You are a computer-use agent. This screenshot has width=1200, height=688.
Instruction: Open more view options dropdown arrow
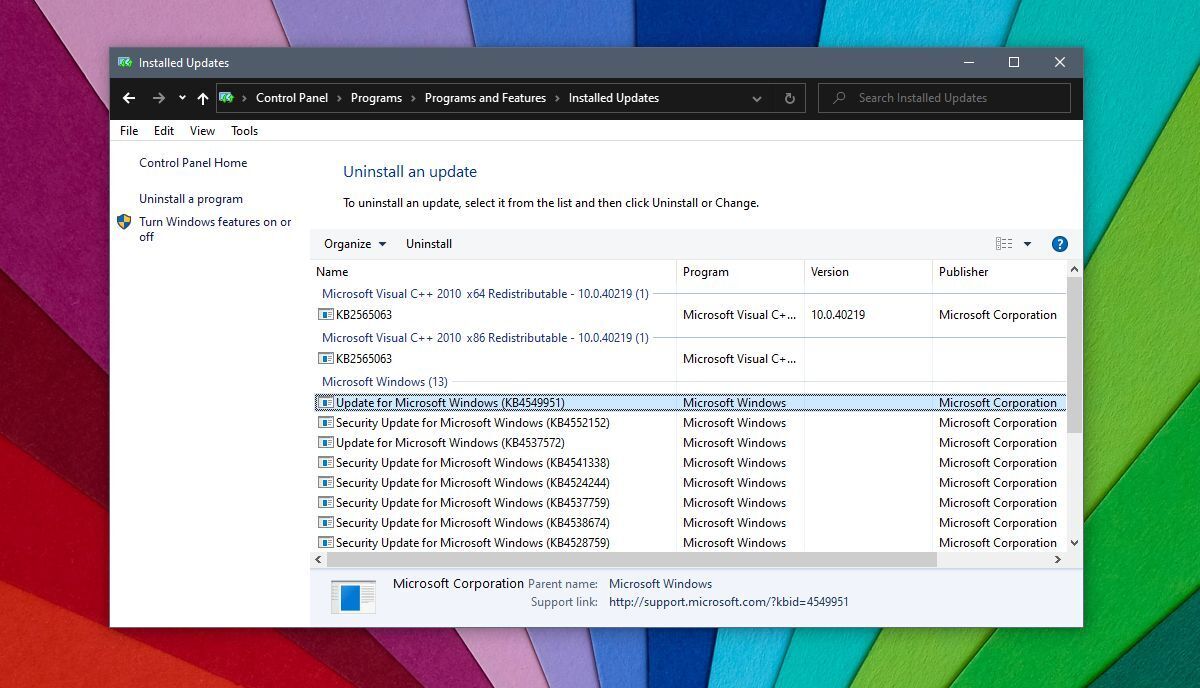click(1027, 244)
